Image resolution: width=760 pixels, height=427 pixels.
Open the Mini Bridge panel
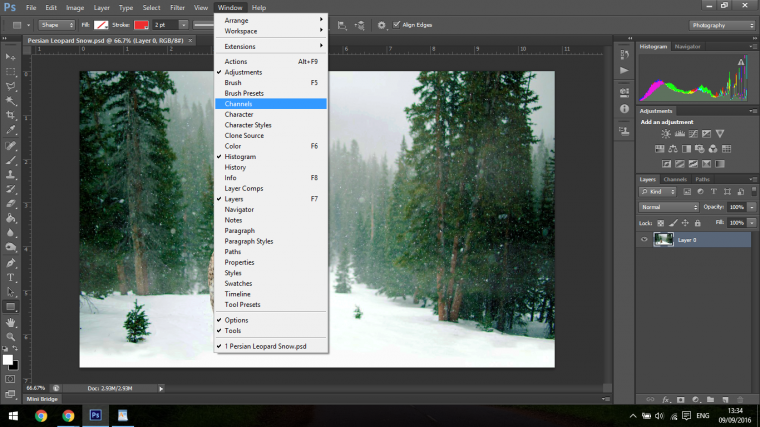[x=42, y=399]
